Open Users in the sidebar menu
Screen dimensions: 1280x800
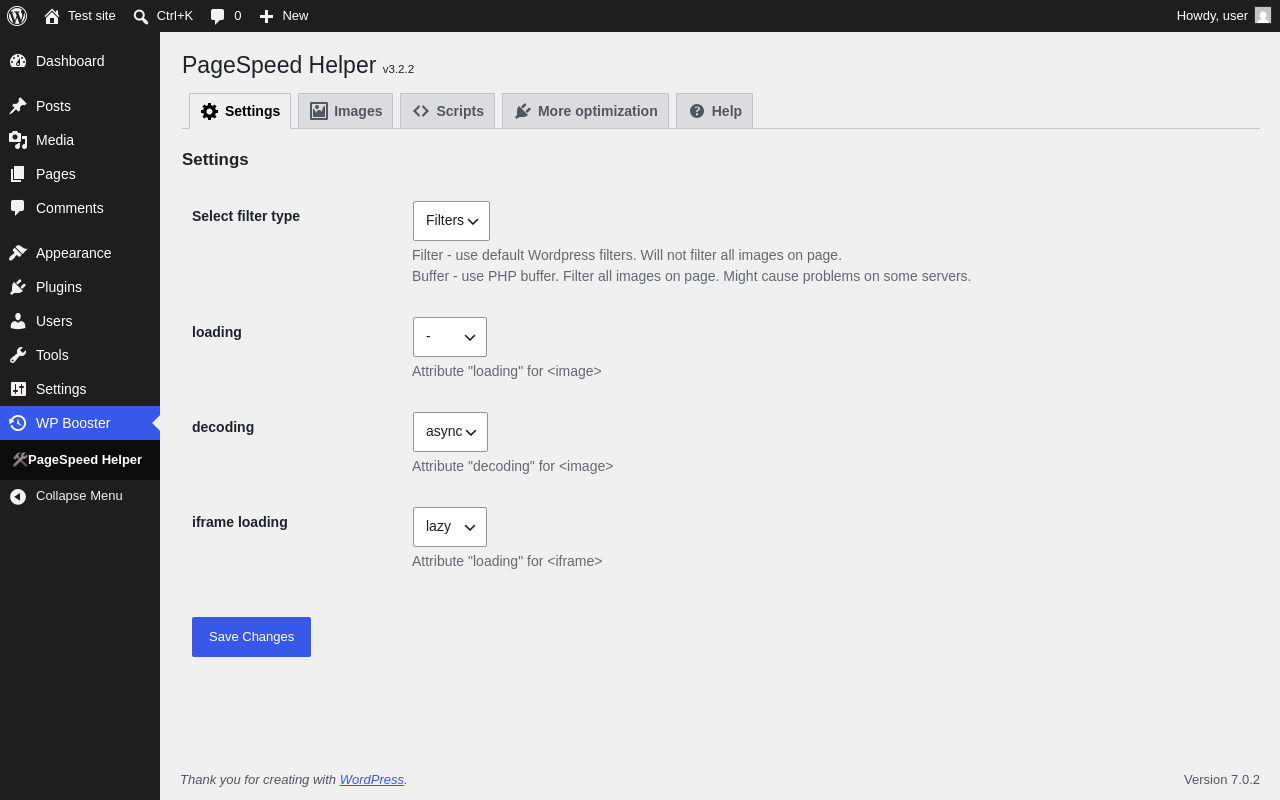(x=80, y=321)
